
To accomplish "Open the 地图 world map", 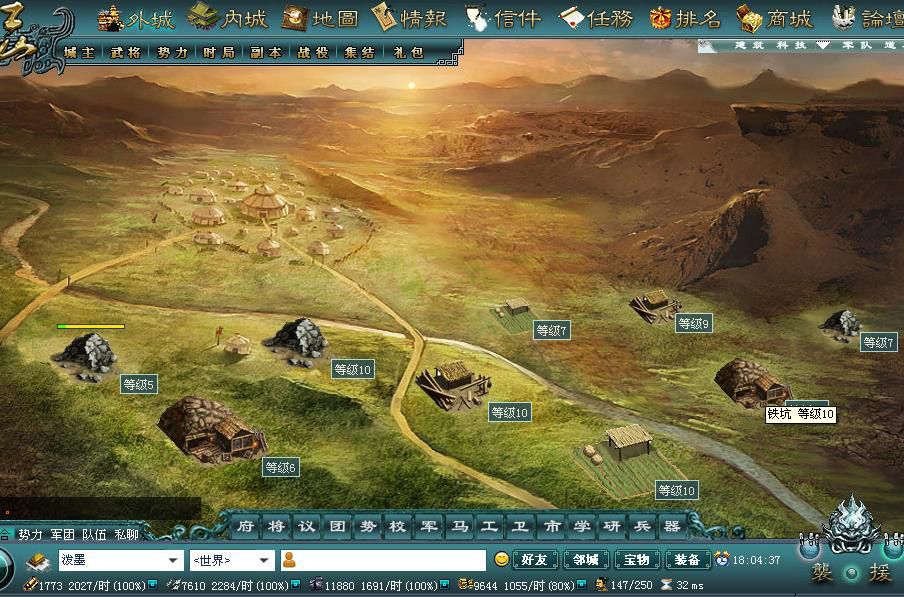I will click(x=320, y=18).
